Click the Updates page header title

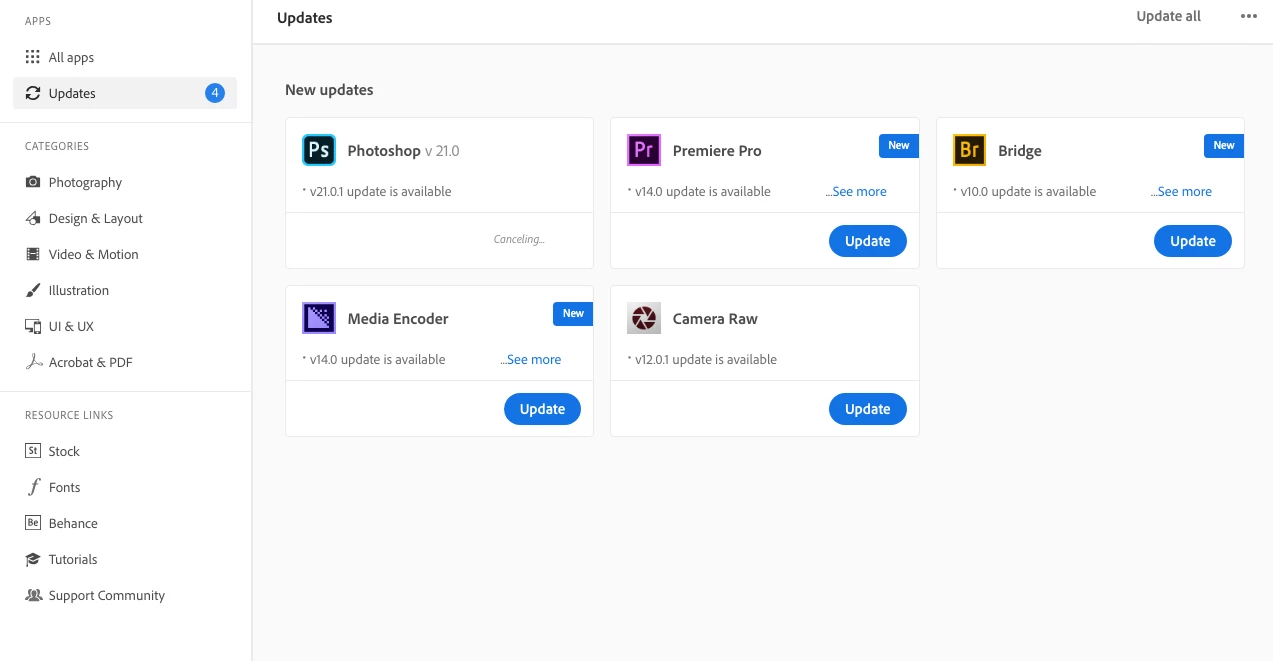pos(305,18)
